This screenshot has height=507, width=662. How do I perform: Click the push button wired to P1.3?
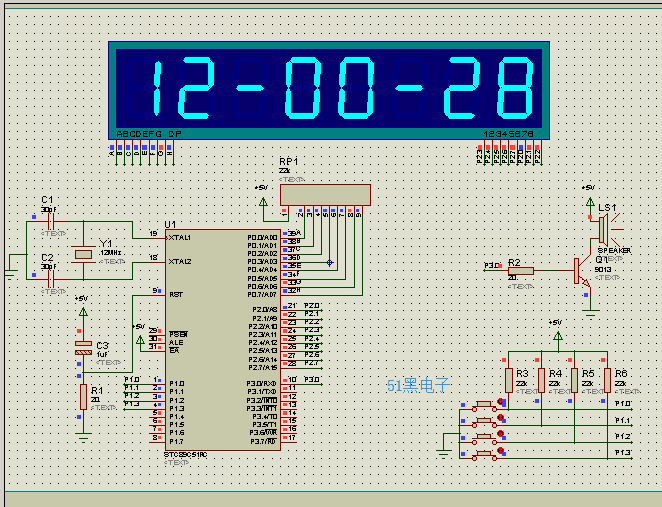coord(484,455)
